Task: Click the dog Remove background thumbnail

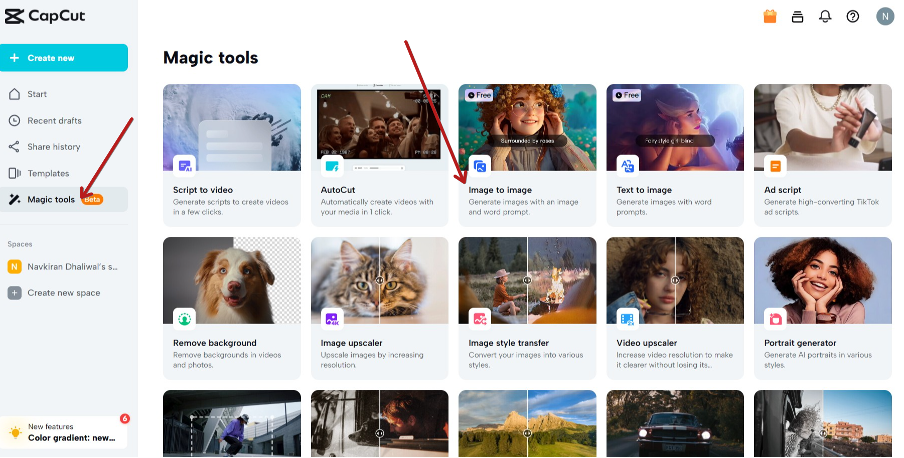Action: point(232,280)
